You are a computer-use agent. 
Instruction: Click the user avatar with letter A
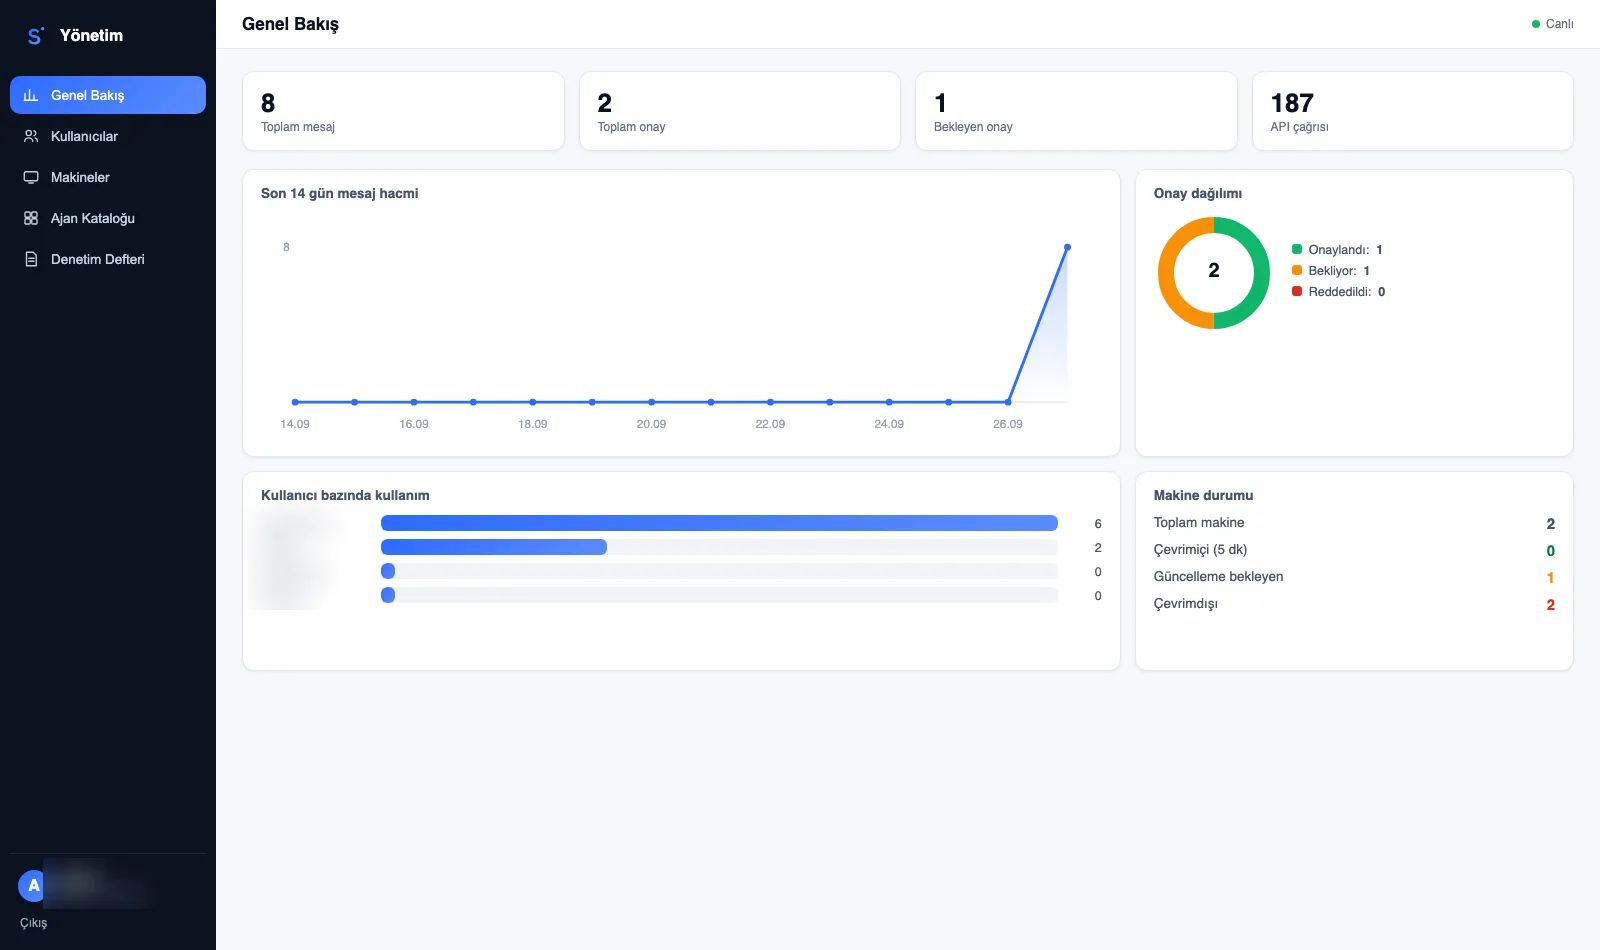(x=33, y=885)
